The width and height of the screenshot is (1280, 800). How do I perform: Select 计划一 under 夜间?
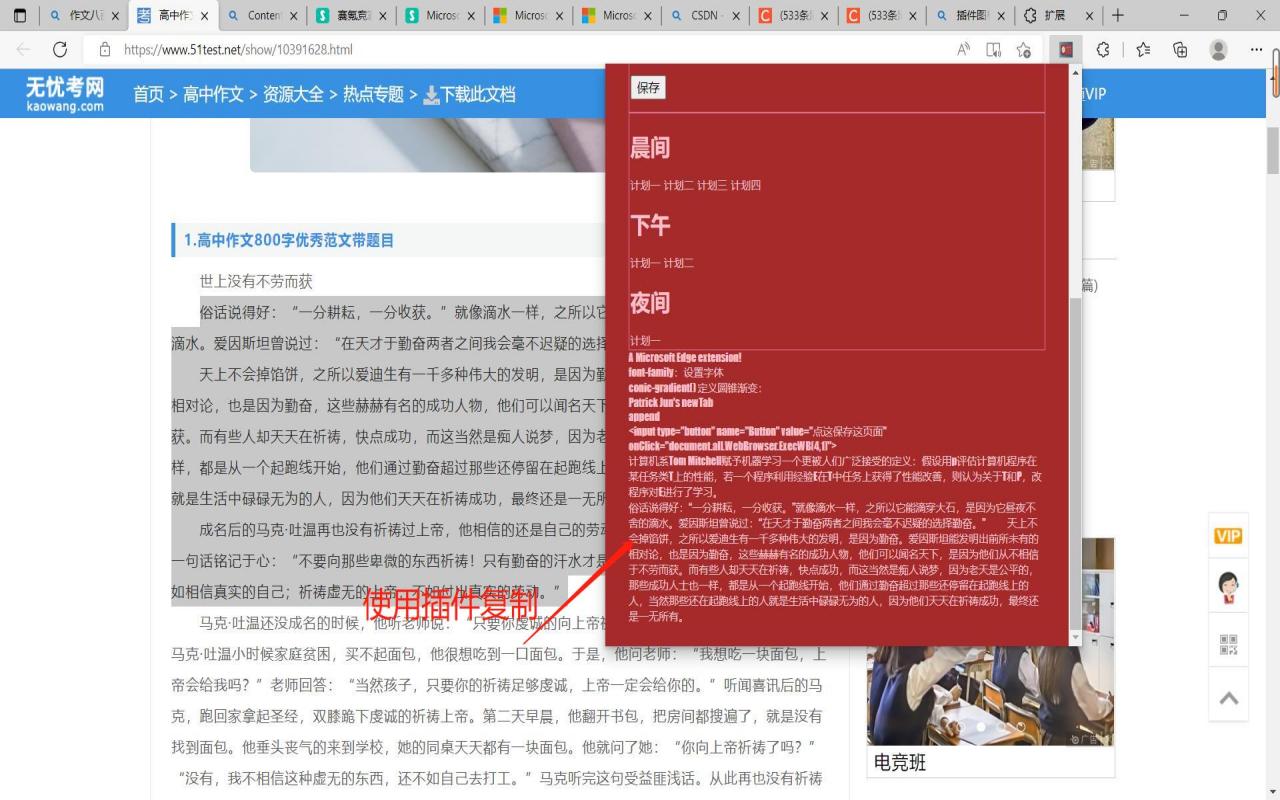[x=645, y=341]
